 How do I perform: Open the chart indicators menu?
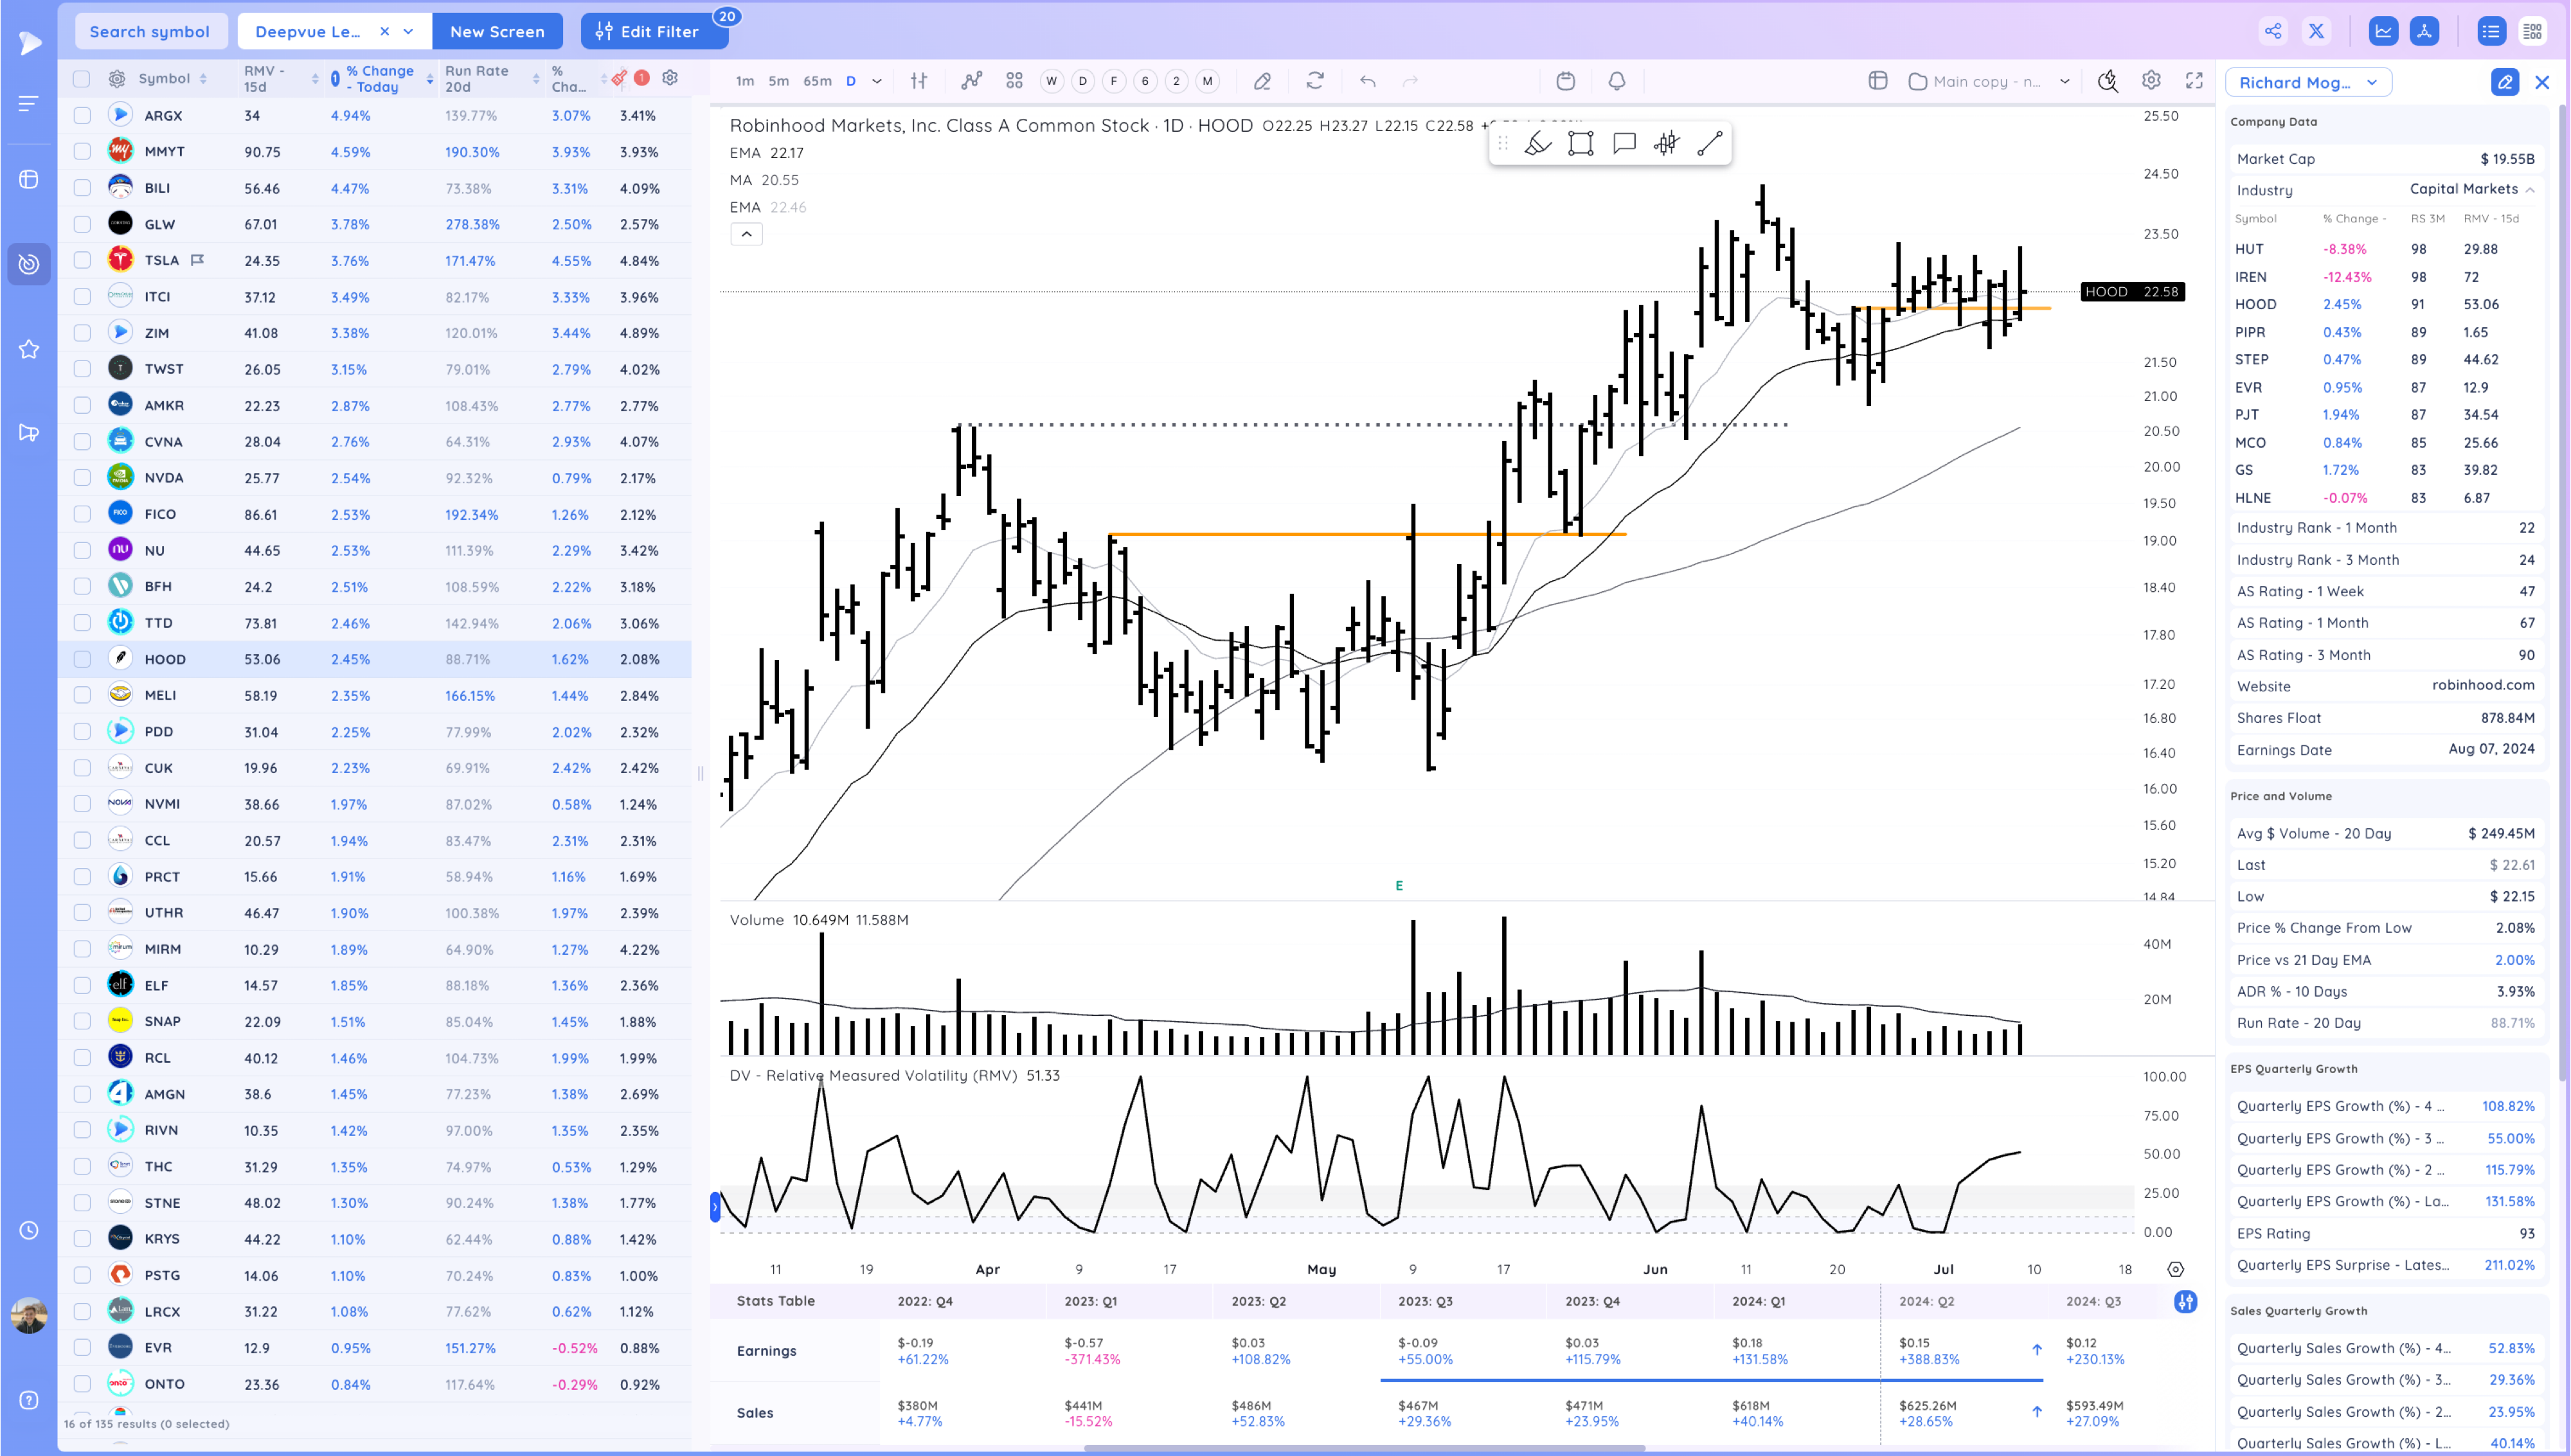tap(971, 81)
